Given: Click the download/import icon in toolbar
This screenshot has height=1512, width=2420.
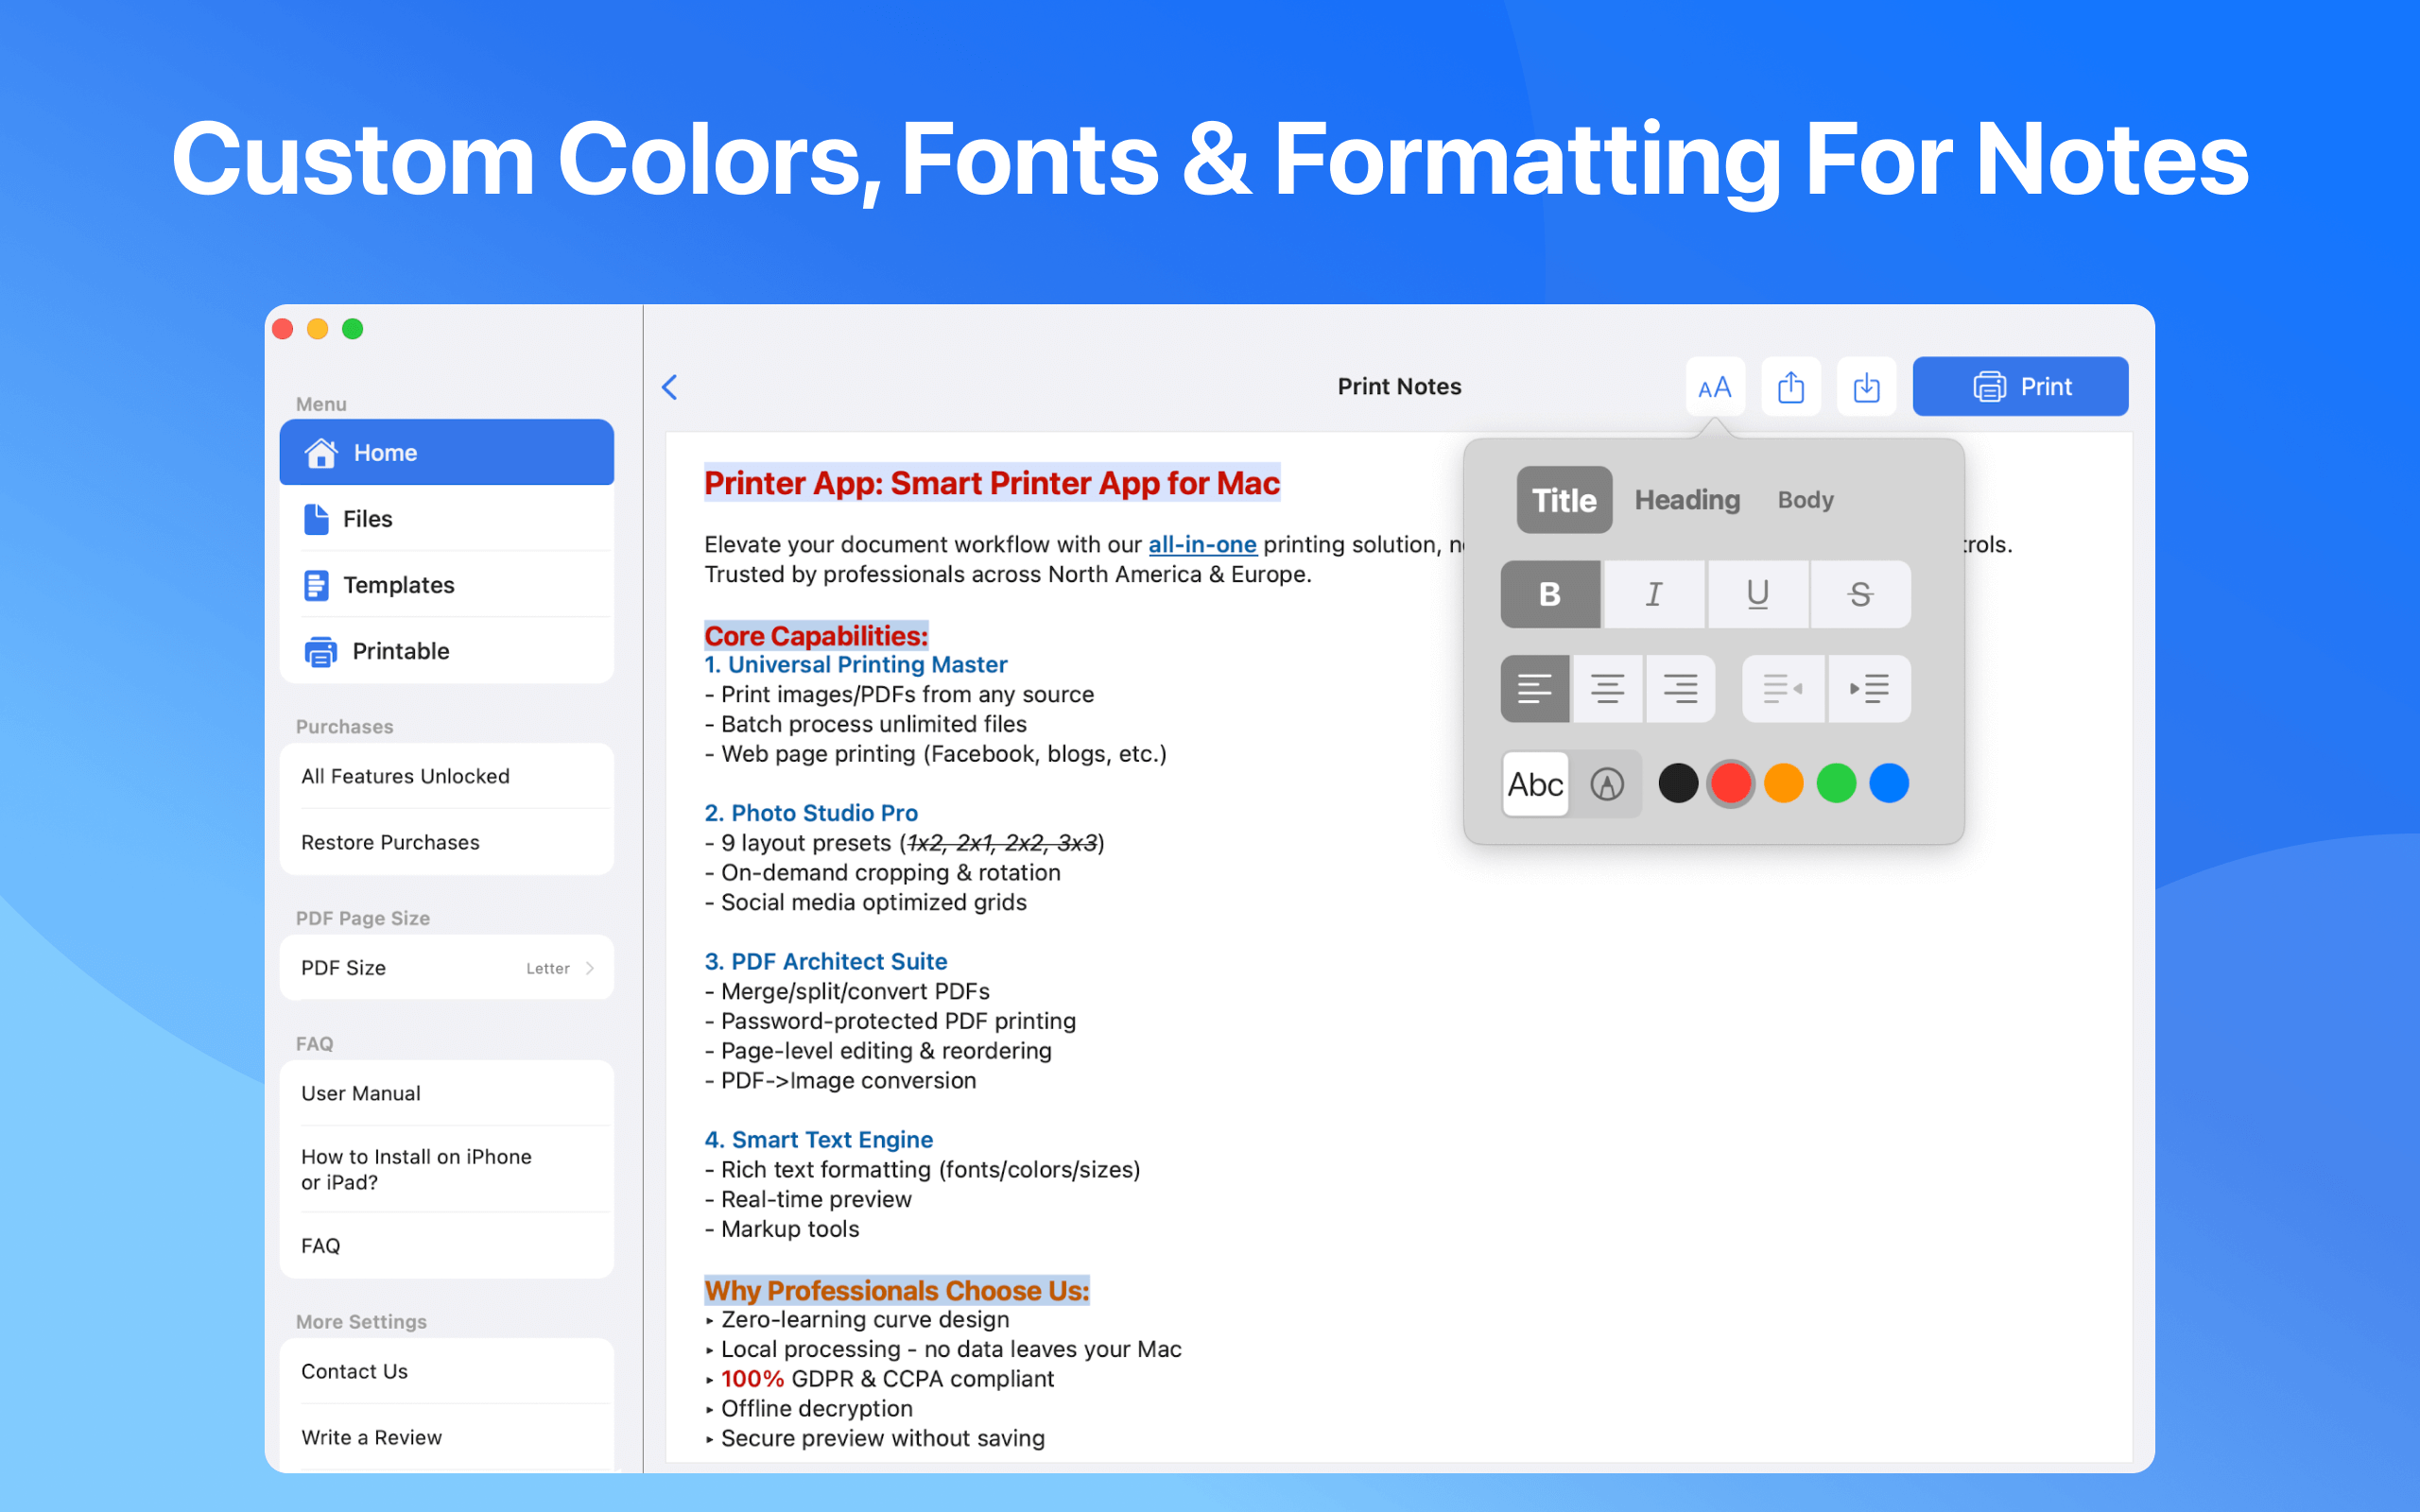Looking at the screenshot, I should 1866,387.
